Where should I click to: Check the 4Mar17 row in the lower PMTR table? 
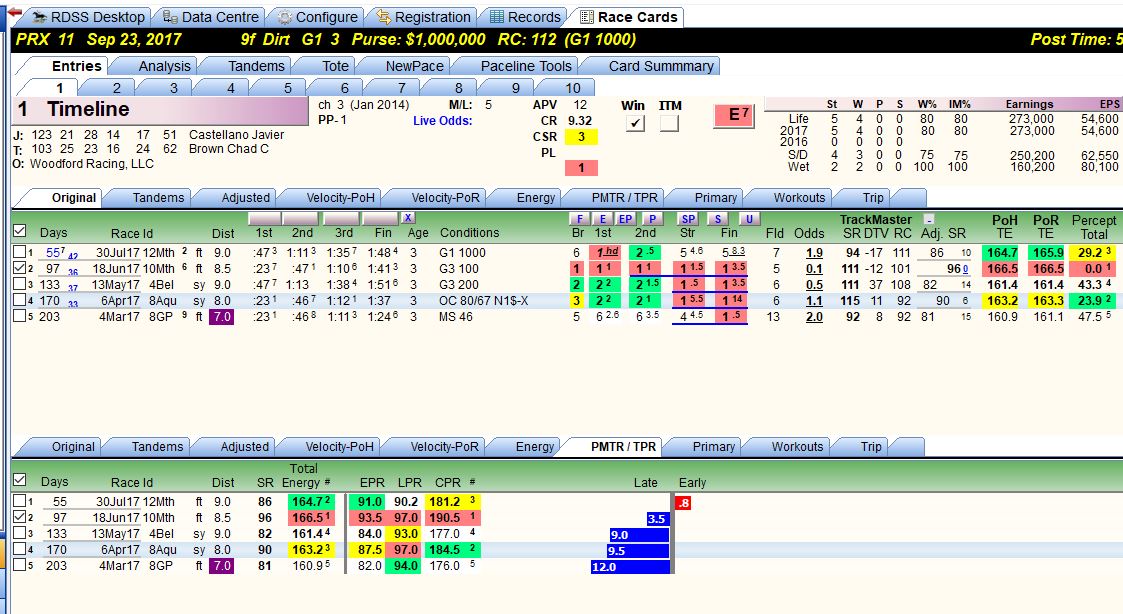[19, 565]
